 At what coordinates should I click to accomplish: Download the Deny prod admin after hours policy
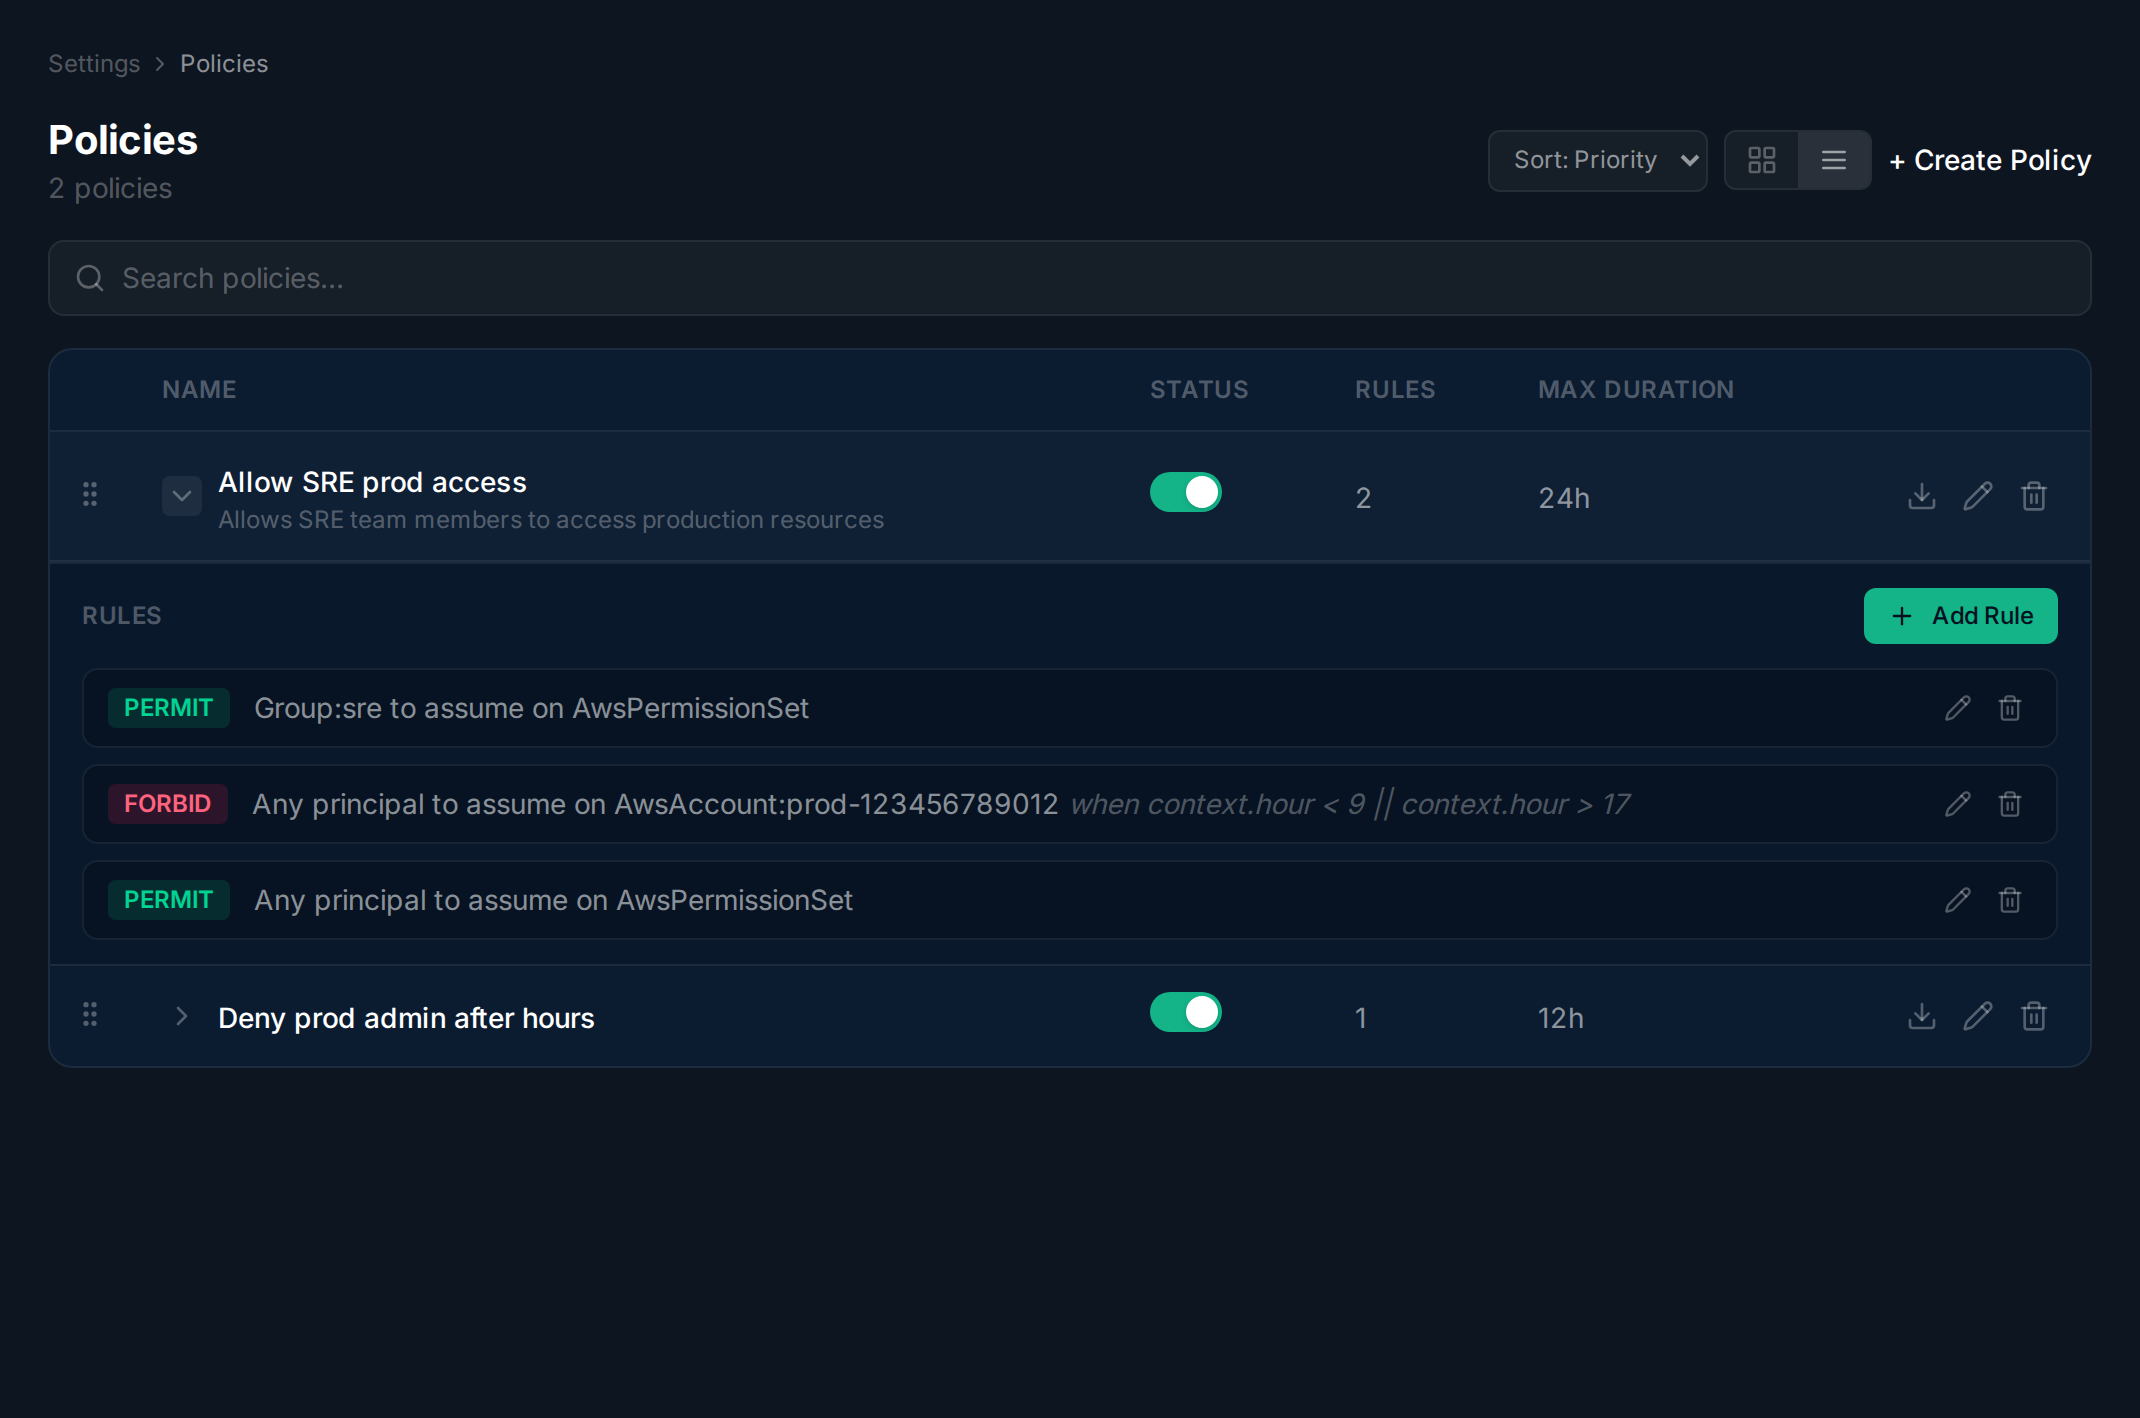click(x=1922, y=1016)
